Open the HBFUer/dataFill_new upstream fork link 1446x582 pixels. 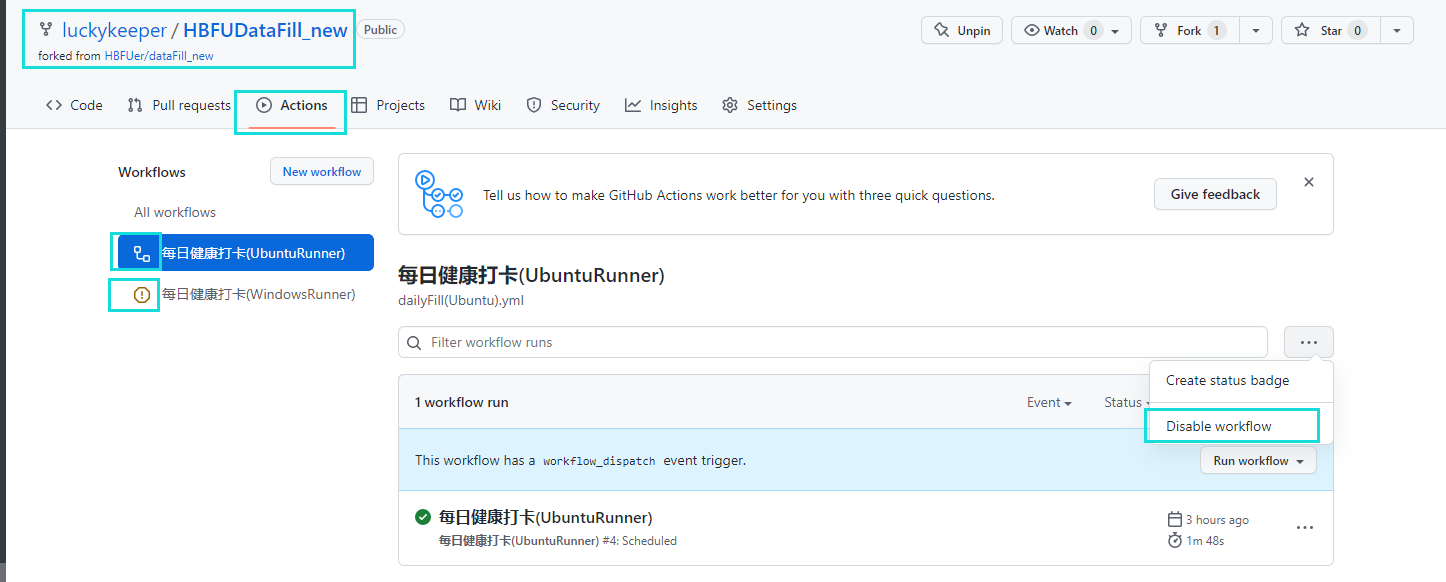pyautogui.click(x=159, y=56)
